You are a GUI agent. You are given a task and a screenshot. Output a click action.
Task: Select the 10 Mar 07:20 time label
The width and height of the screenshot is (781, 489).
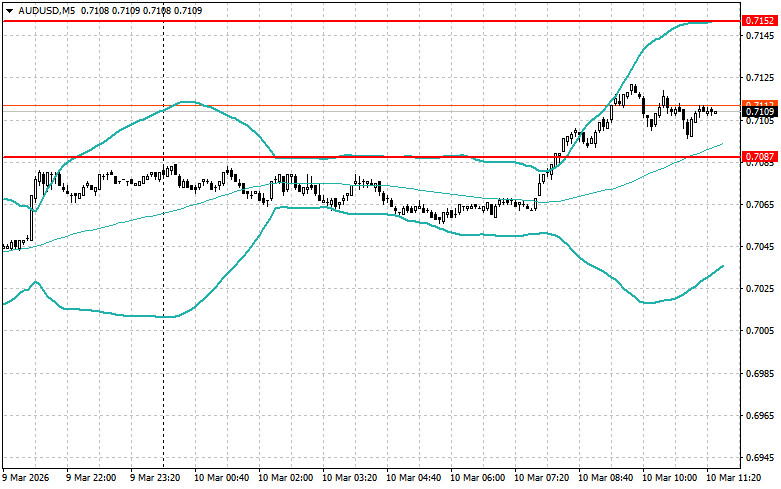pos(541,478)
